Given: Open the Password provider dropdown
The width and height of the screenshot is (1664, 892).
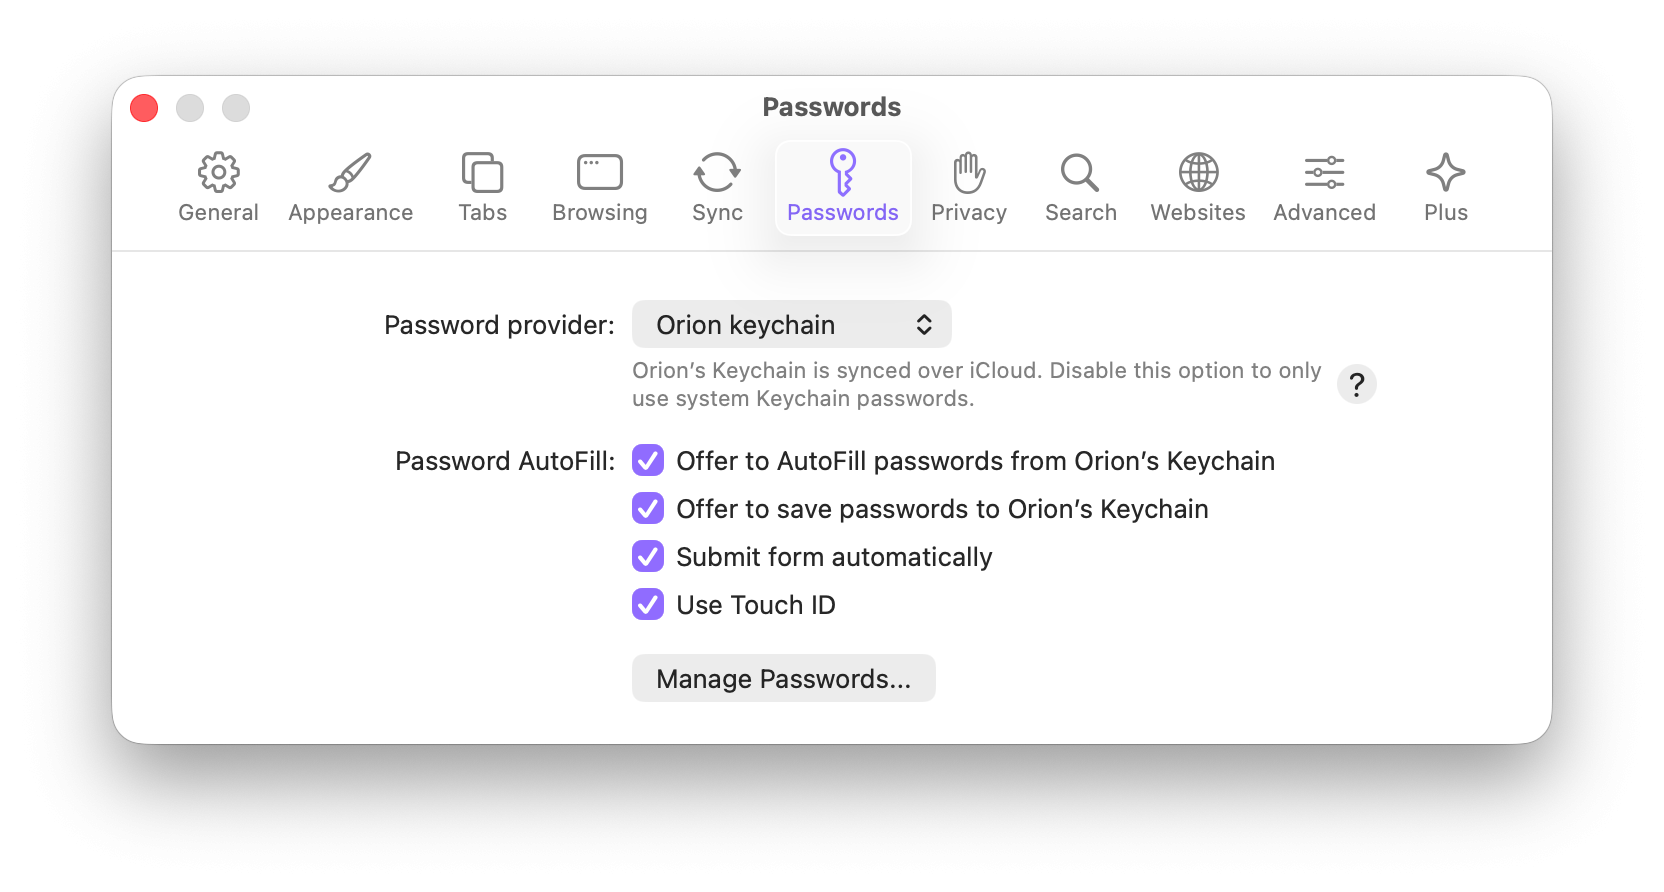Looking at the screenshot, I should (791, 325).
